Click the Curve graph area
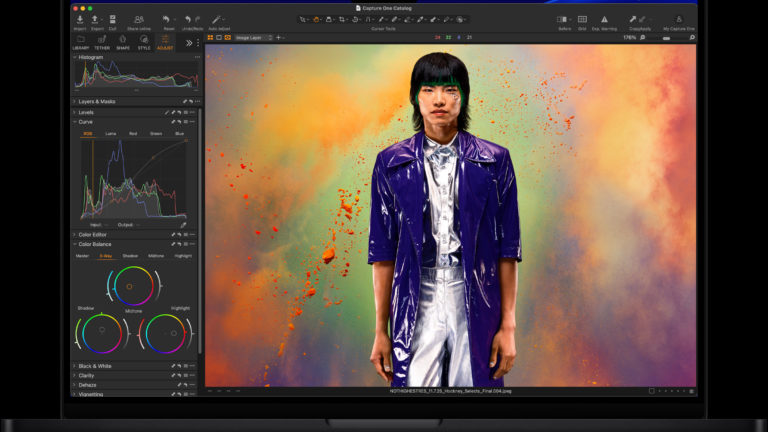 click(x=134, y=178)
